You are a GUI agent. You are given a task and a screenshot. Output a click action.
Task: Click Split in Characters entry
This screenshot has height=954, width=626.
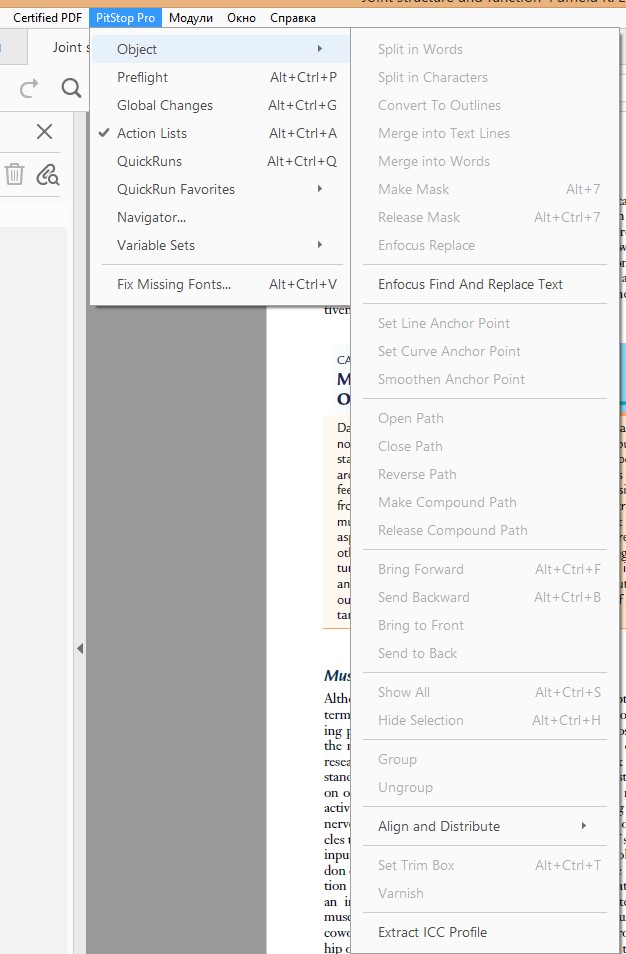(485, 77)
